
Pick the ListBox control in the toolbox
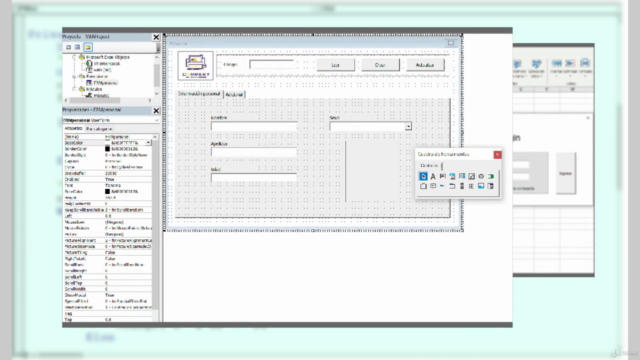point(462,176)
